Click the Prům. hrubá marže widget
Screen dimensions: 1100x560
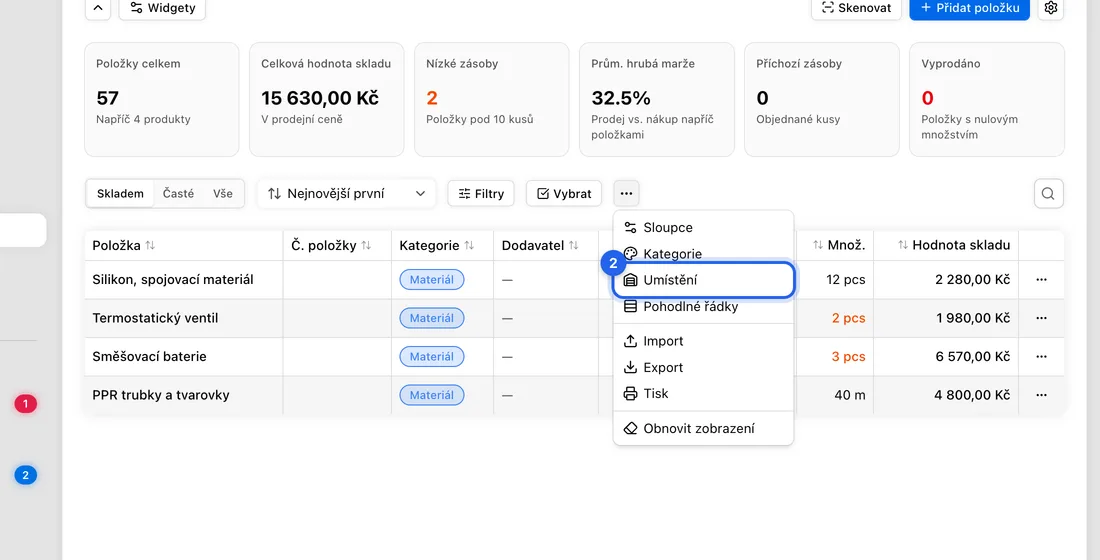[x=657, y=99]
